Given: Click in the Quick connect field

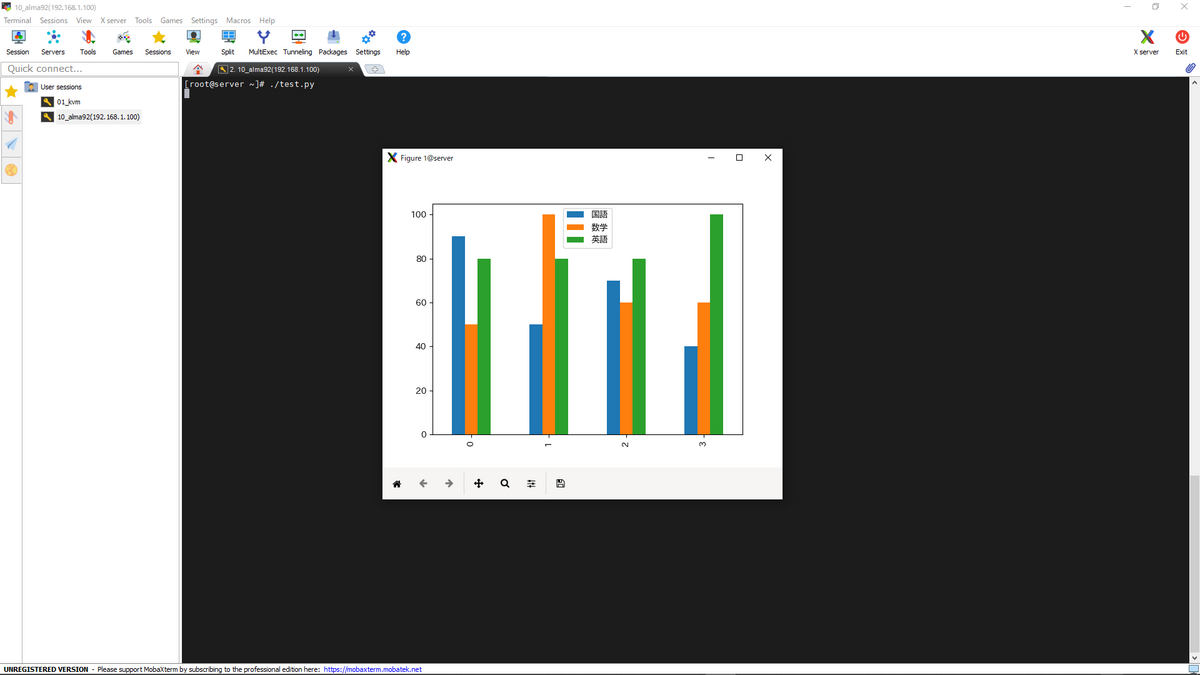Looking at the screenshot, I should pyautogui.click(x=90, y=68).
